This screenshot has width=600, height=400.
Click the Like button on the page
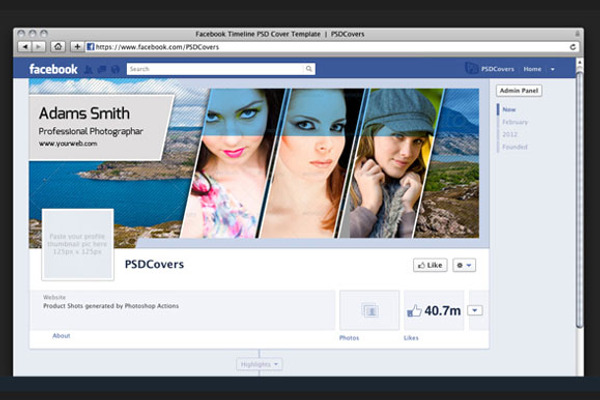pos(430,265)
